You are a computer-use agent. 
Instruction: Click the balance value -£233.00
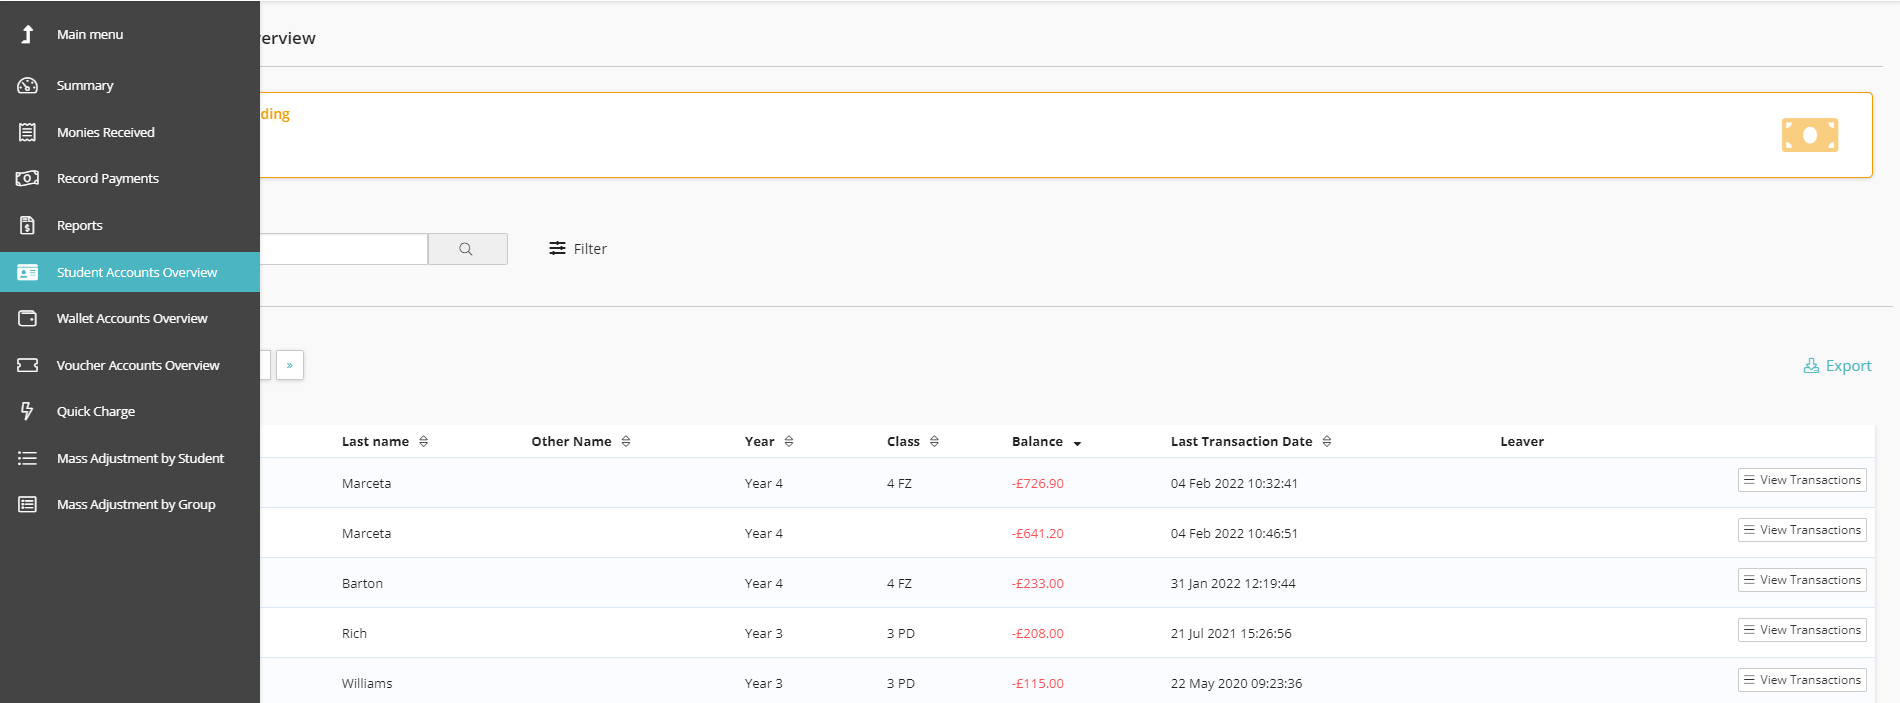point(1038,584)
